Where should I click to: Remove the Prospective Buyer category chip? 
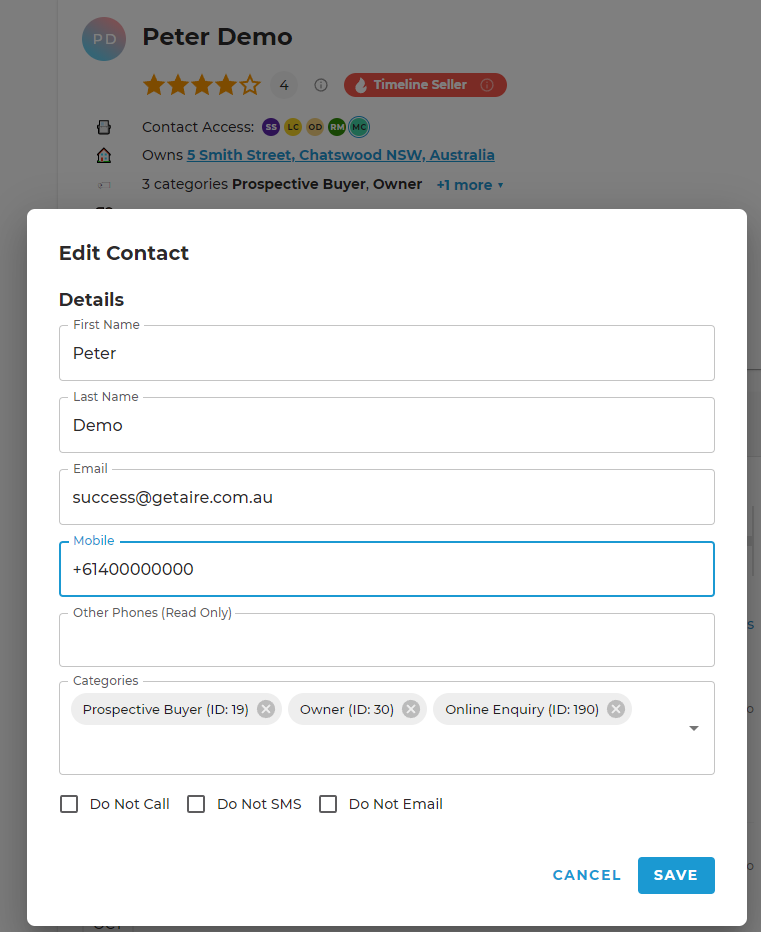coord(266,709)
